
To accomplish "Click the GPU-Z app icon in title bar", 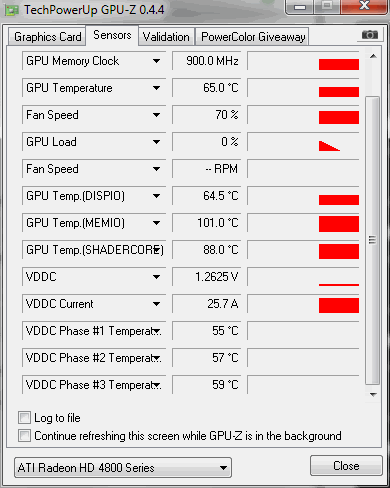I will tap(12, 10).
